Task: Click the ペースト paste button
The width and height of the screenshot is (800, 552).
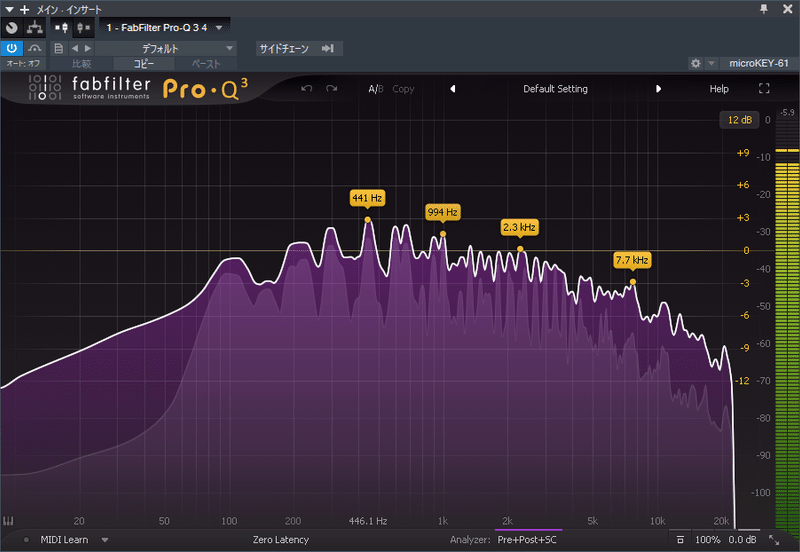Action: pos(206,64)
